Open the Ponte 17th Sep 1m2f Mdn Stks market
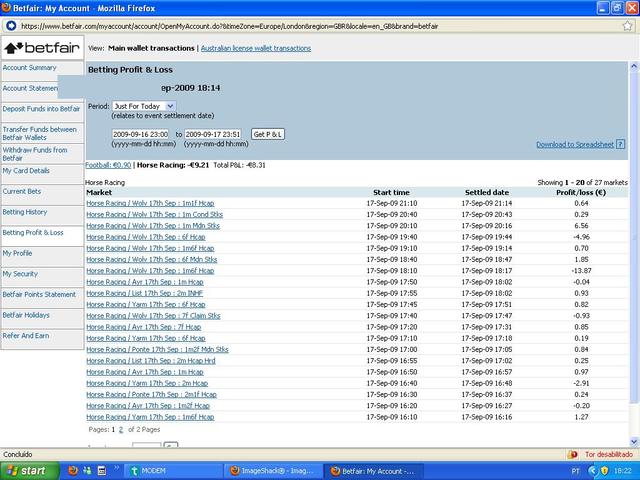This screenshot has width=640, height=480. [x=158, y=349]
